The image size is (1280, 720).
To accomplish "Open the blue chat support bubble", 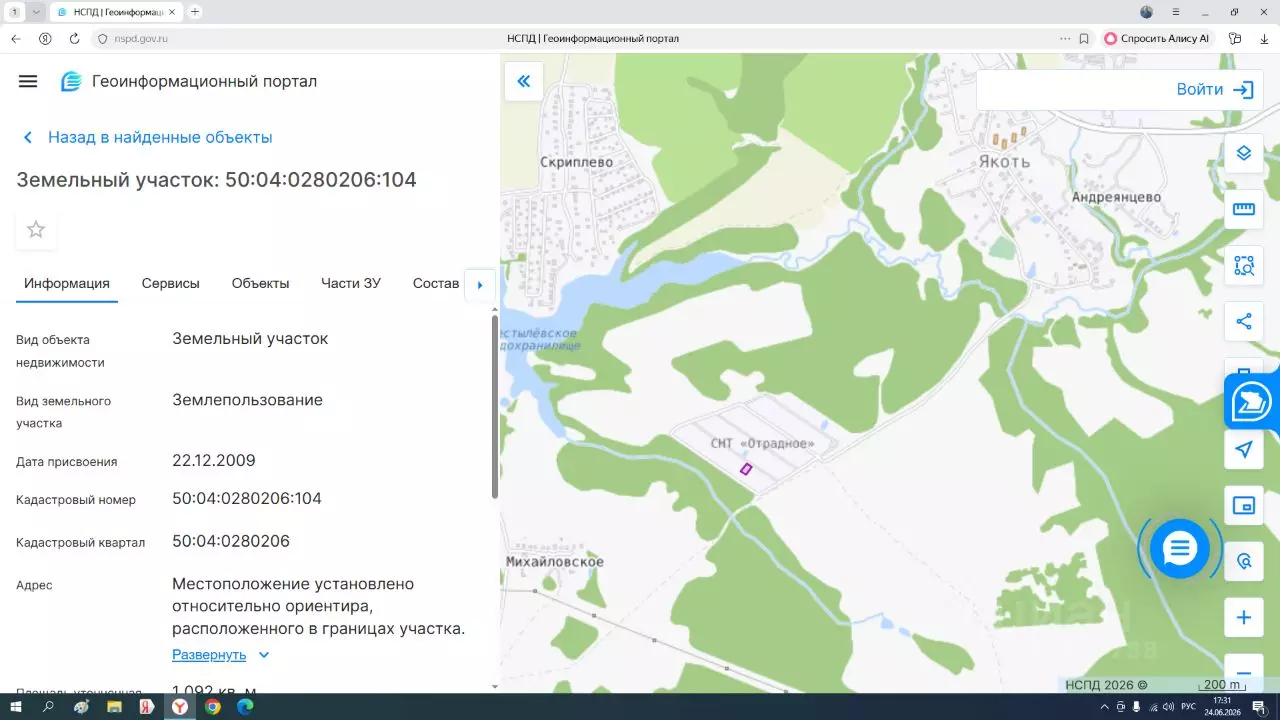I will [x=1180, y=548].
